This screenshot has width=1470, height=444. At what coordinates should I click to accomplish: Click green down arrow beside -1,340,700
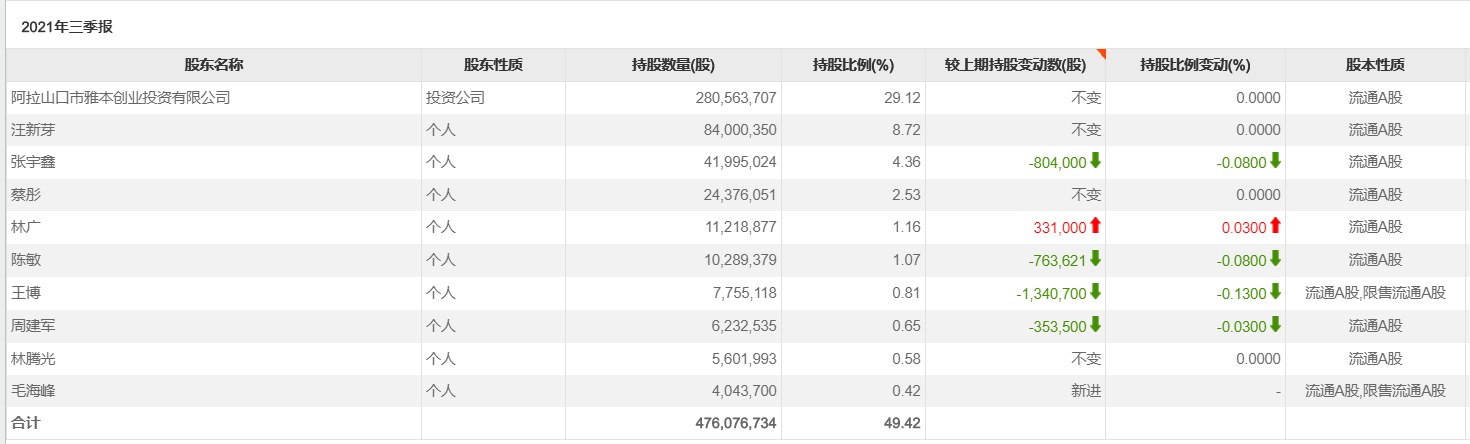pos(1095,292)
